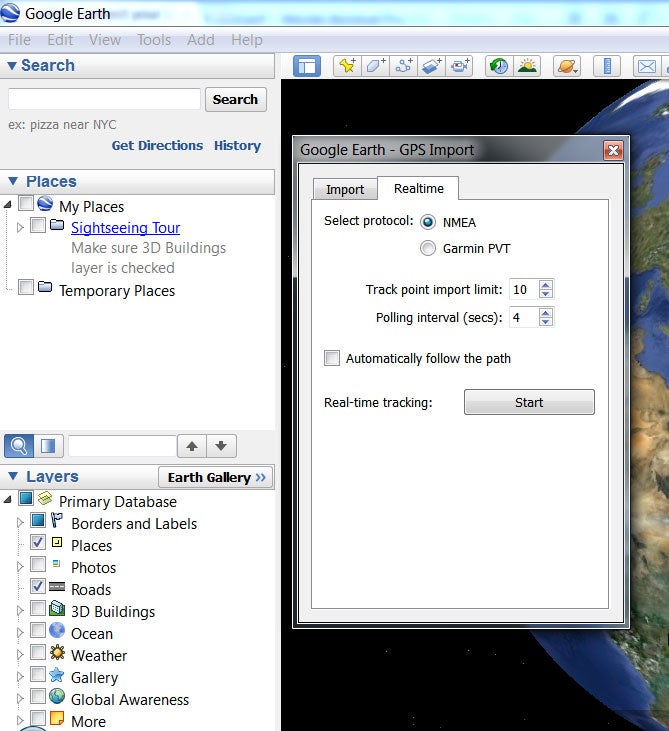Expand the Photos layer node
This screenshot has height=731, width=669.
click(x=20, y=566)
